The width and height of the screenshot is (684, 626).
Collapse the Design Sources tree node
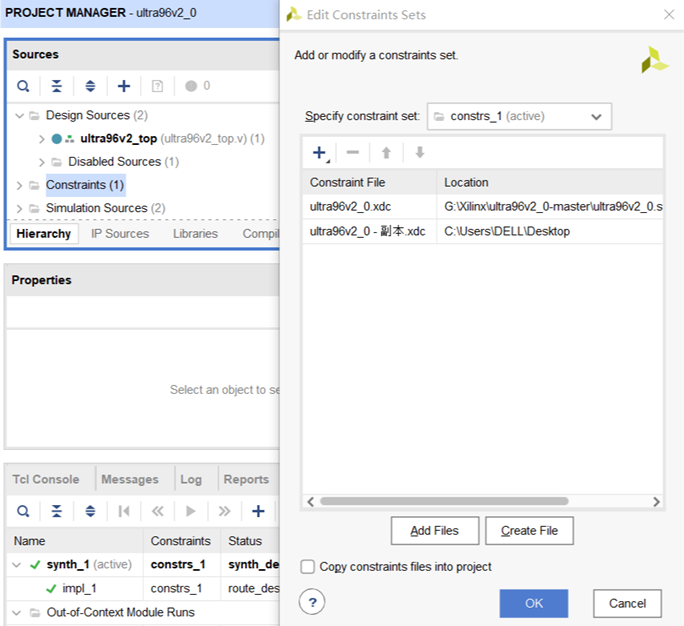19,116
